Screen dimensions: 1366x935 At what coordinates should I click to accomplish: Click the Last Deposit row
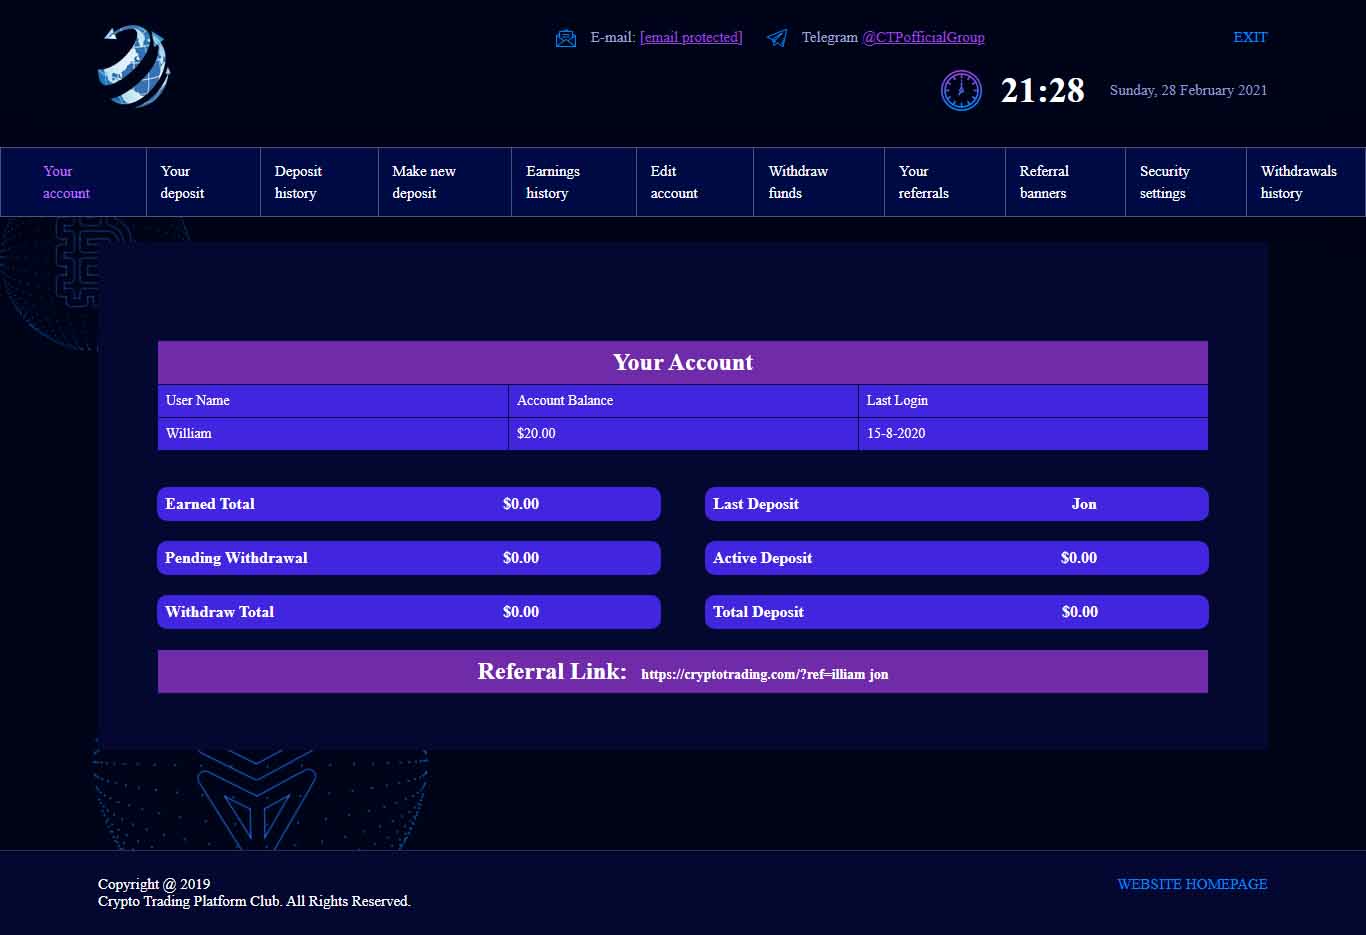pos(957,504)
